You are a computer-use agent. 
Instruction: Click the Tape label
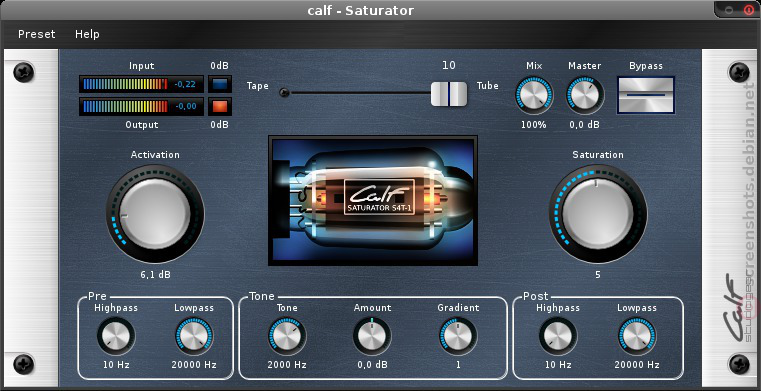[x=258, y=86]
